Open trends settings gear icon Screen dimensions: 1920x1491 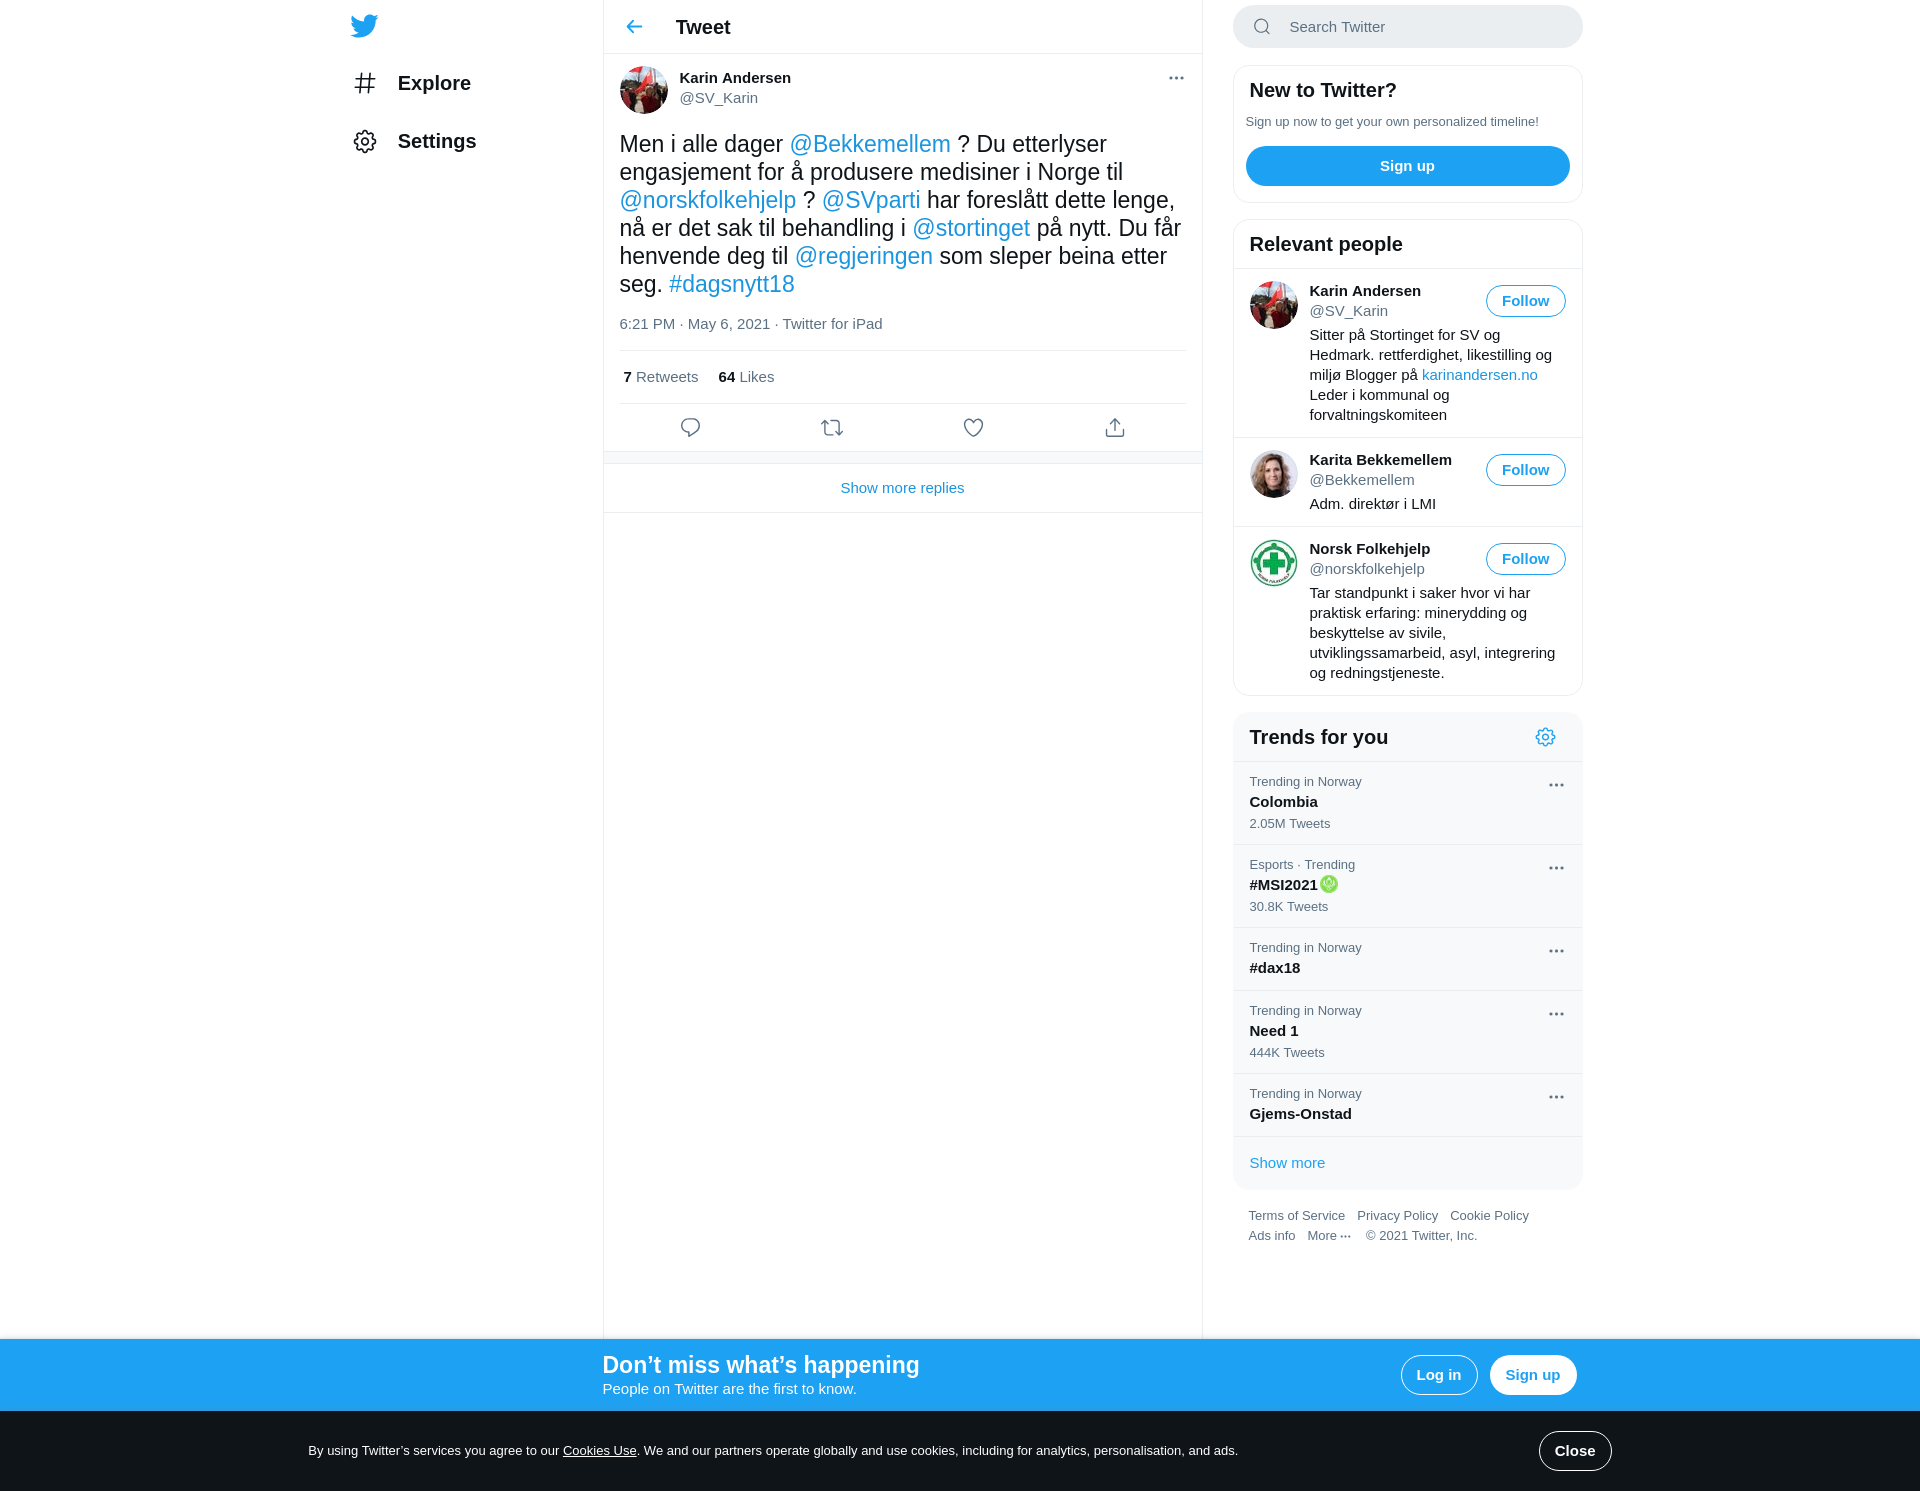[1545, 737]
